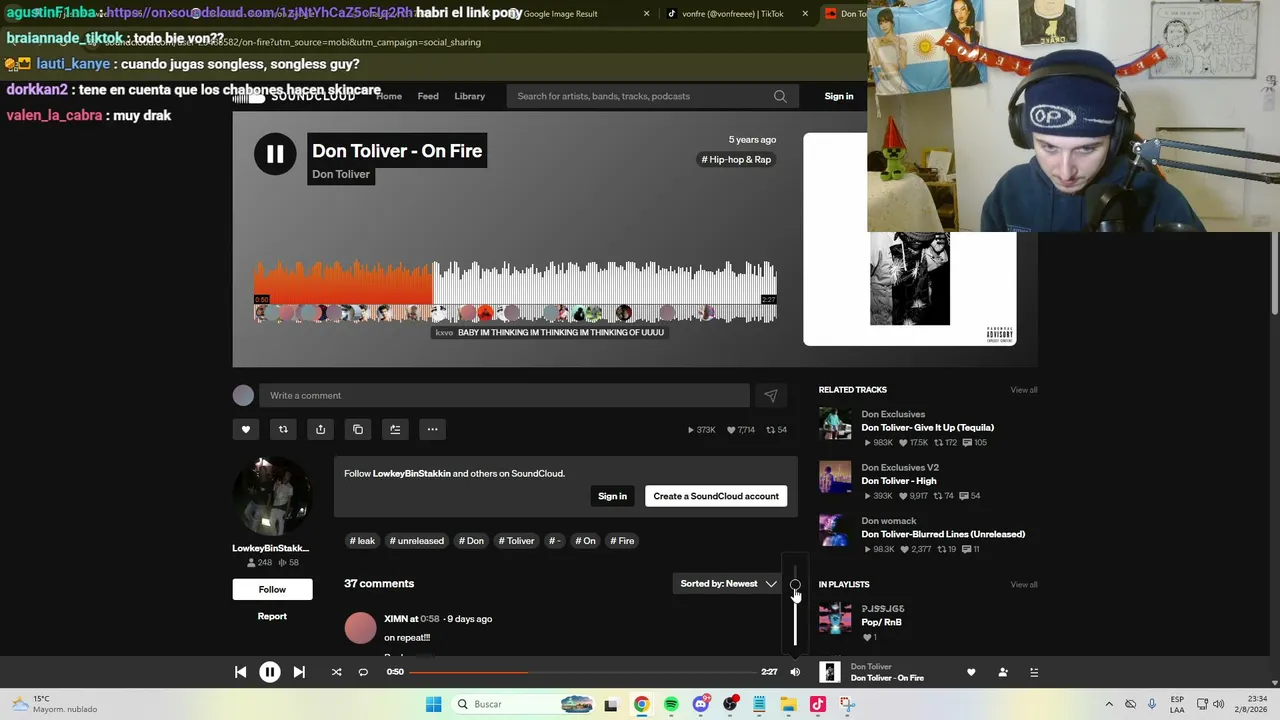Report this track
The height and width of the screenshot is (720, 1280).
coord(272,616)
